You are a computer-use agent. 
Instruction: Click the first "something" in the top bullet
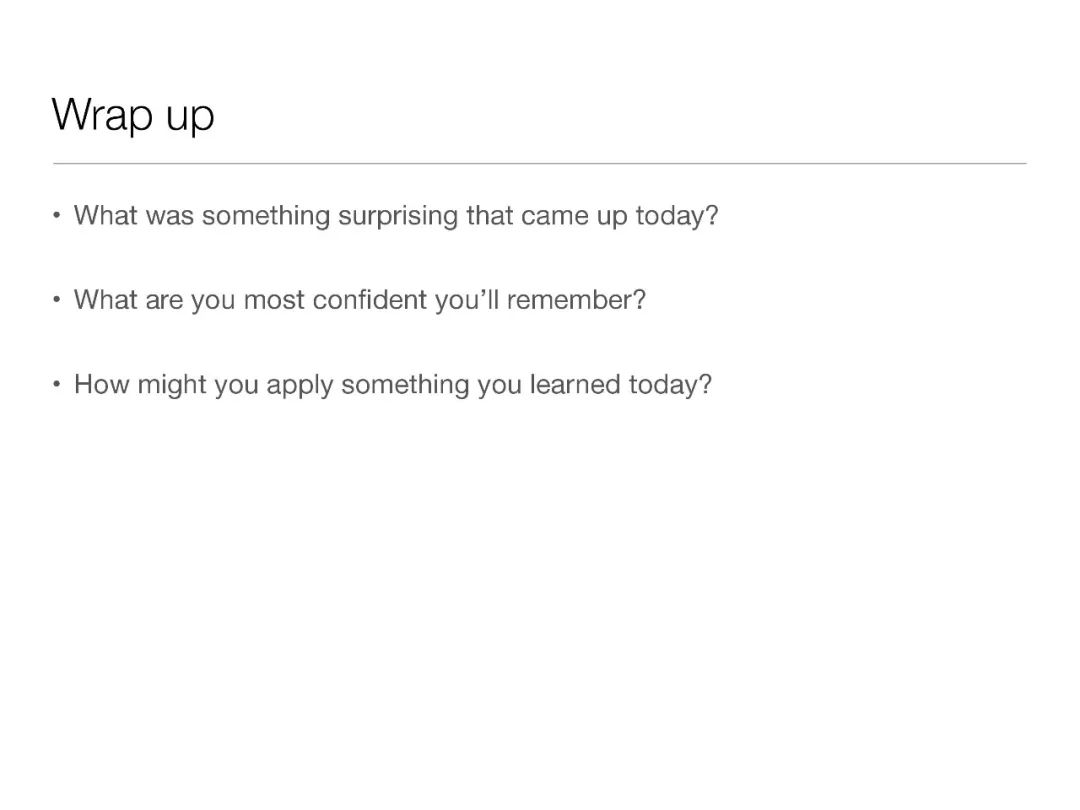(266, 217)
